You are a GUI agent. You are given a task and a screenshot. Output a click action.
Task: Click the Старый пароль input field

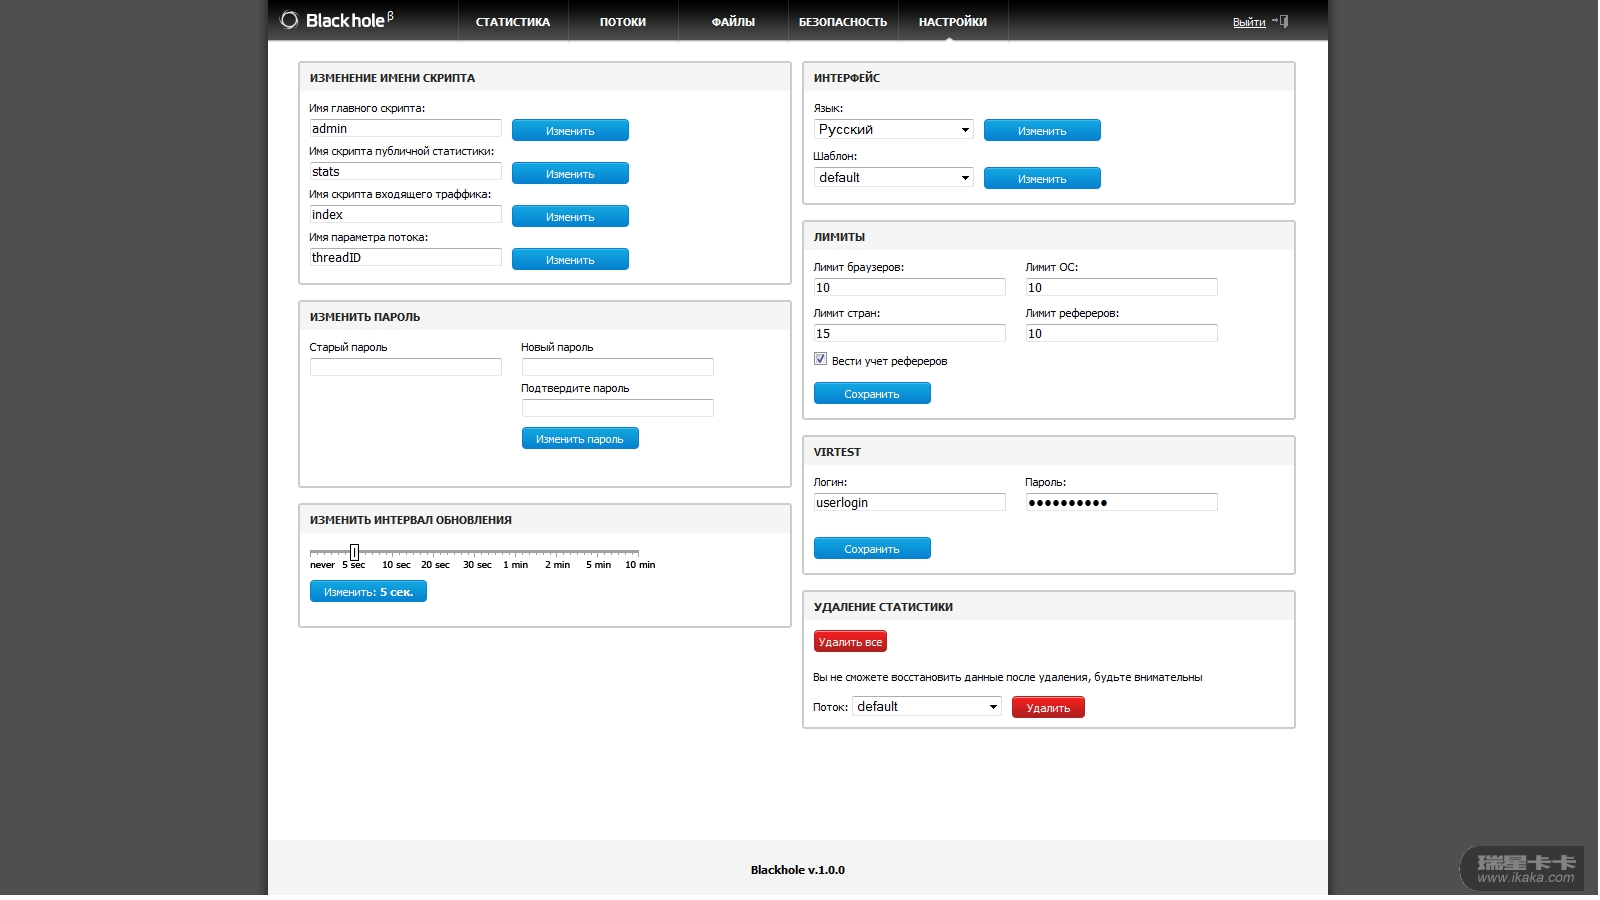[x=405, y=367]
